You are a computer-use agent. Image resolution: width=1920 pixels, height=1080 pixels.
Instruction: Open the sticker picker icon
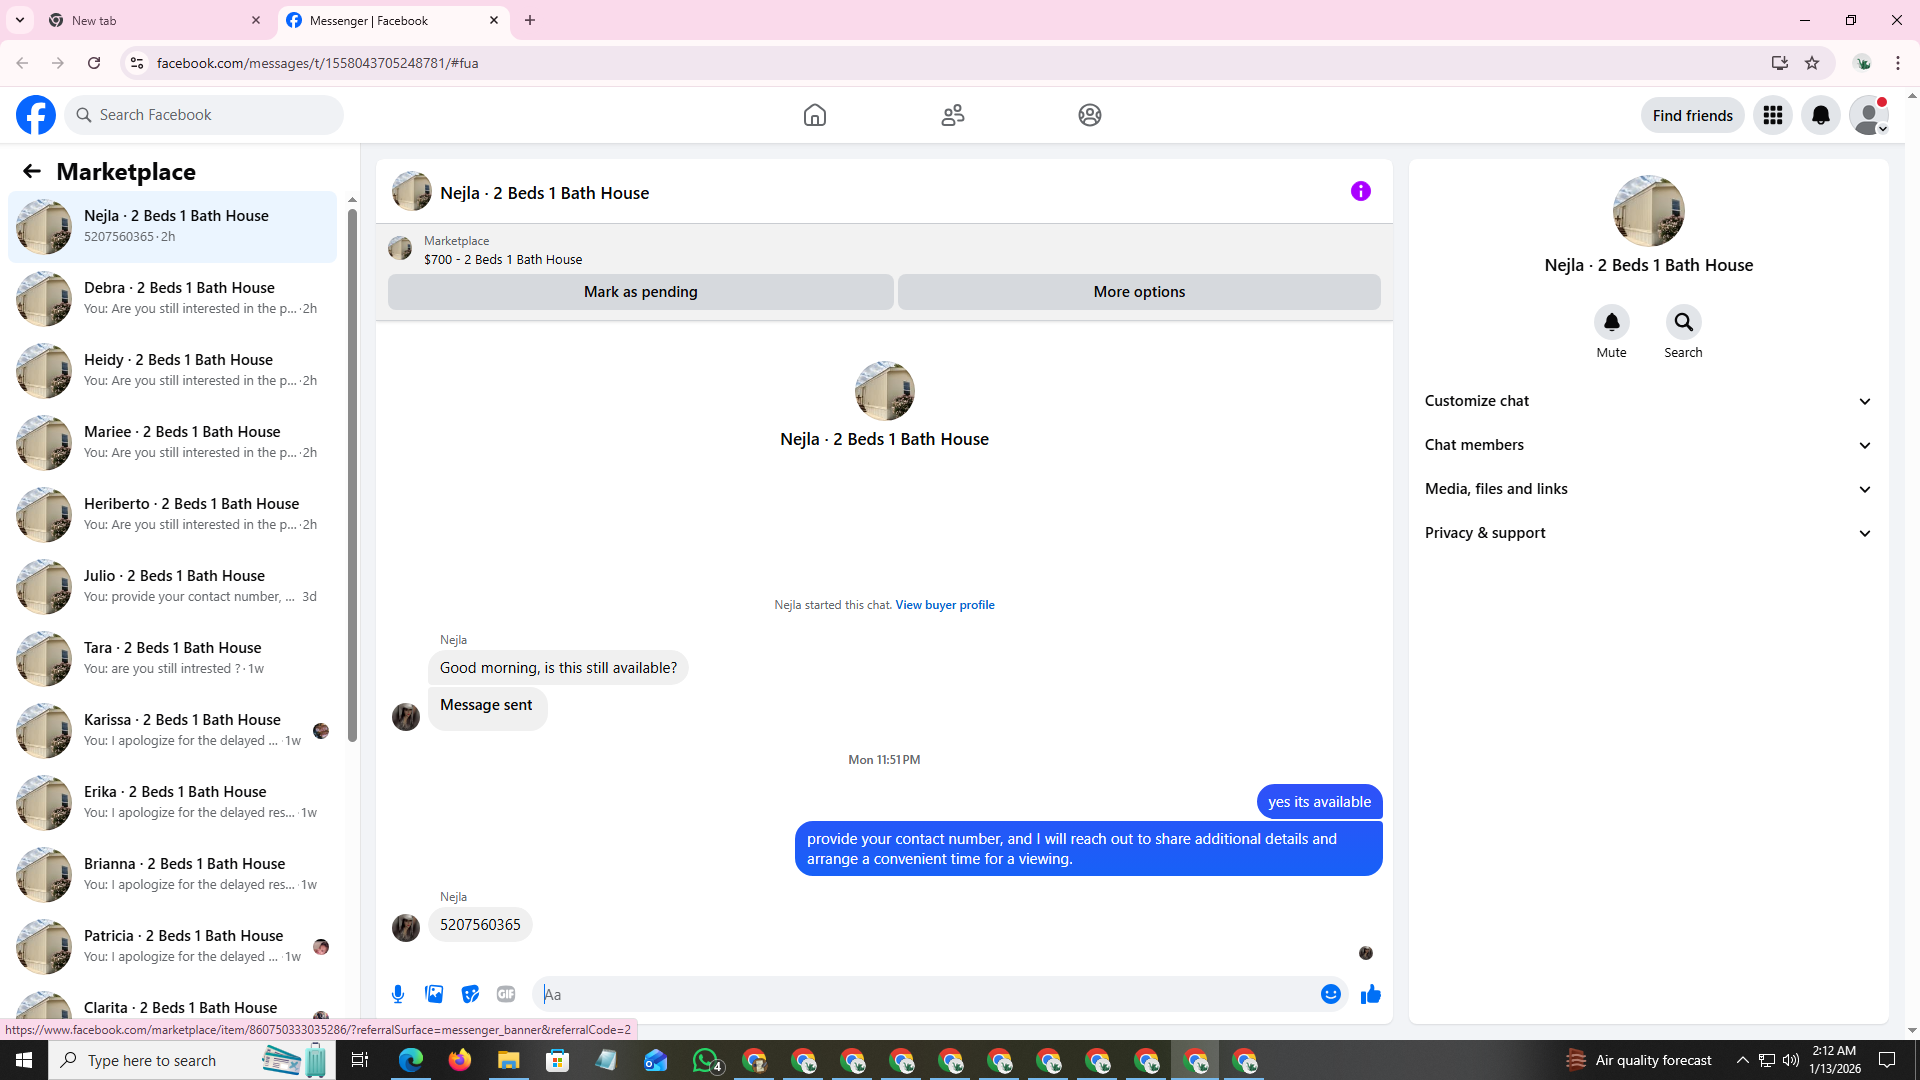click(470, 994)
